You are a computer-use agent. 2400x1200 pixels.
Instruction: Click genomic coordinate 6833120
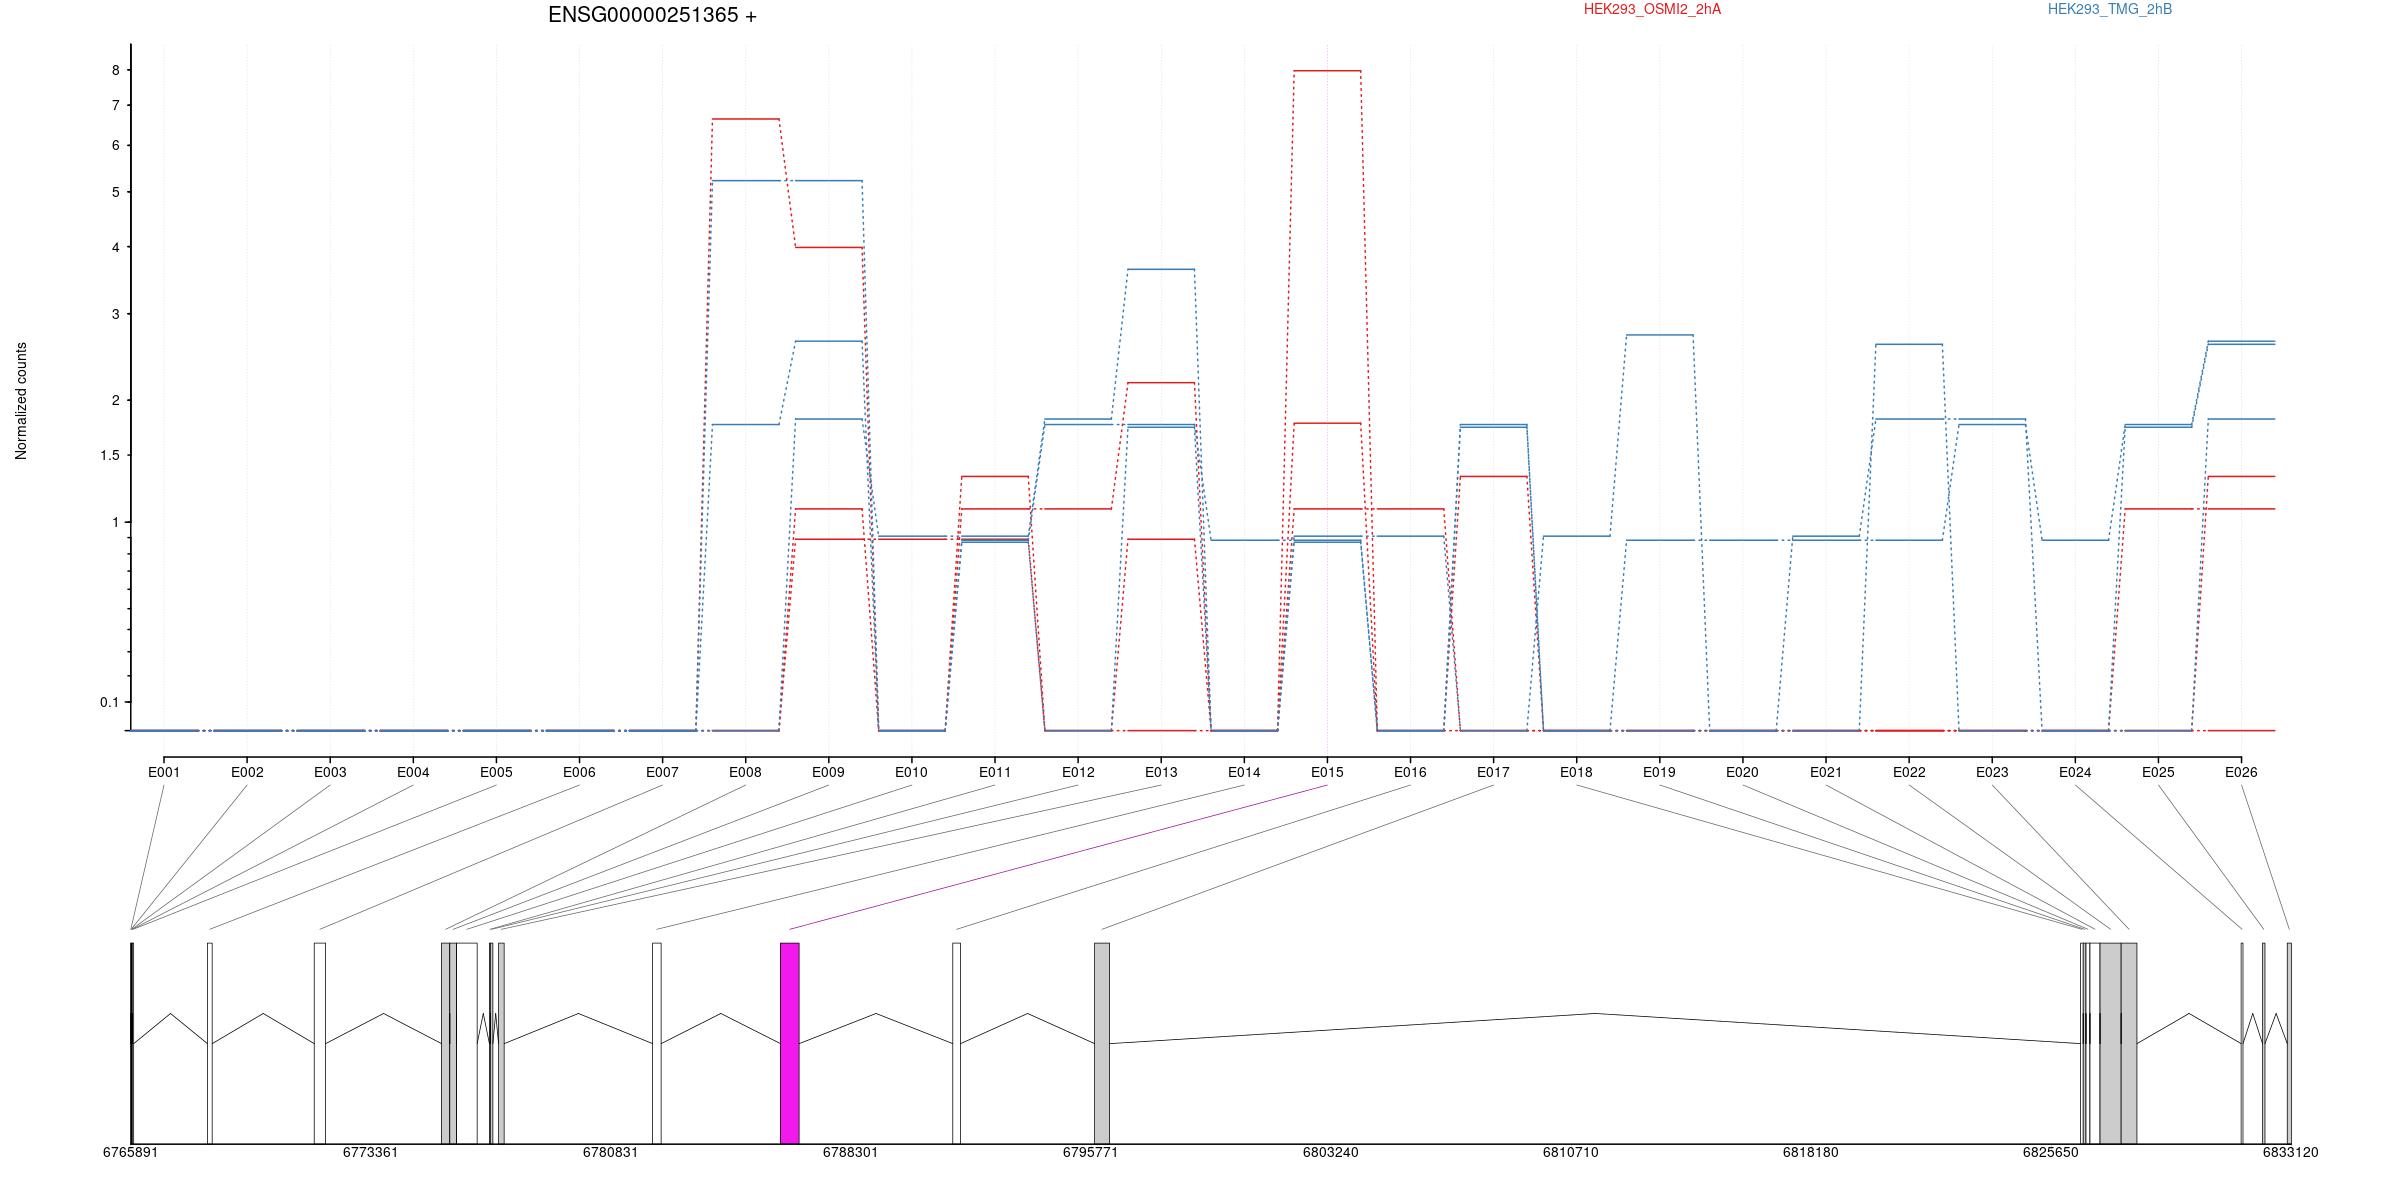2290,1152
